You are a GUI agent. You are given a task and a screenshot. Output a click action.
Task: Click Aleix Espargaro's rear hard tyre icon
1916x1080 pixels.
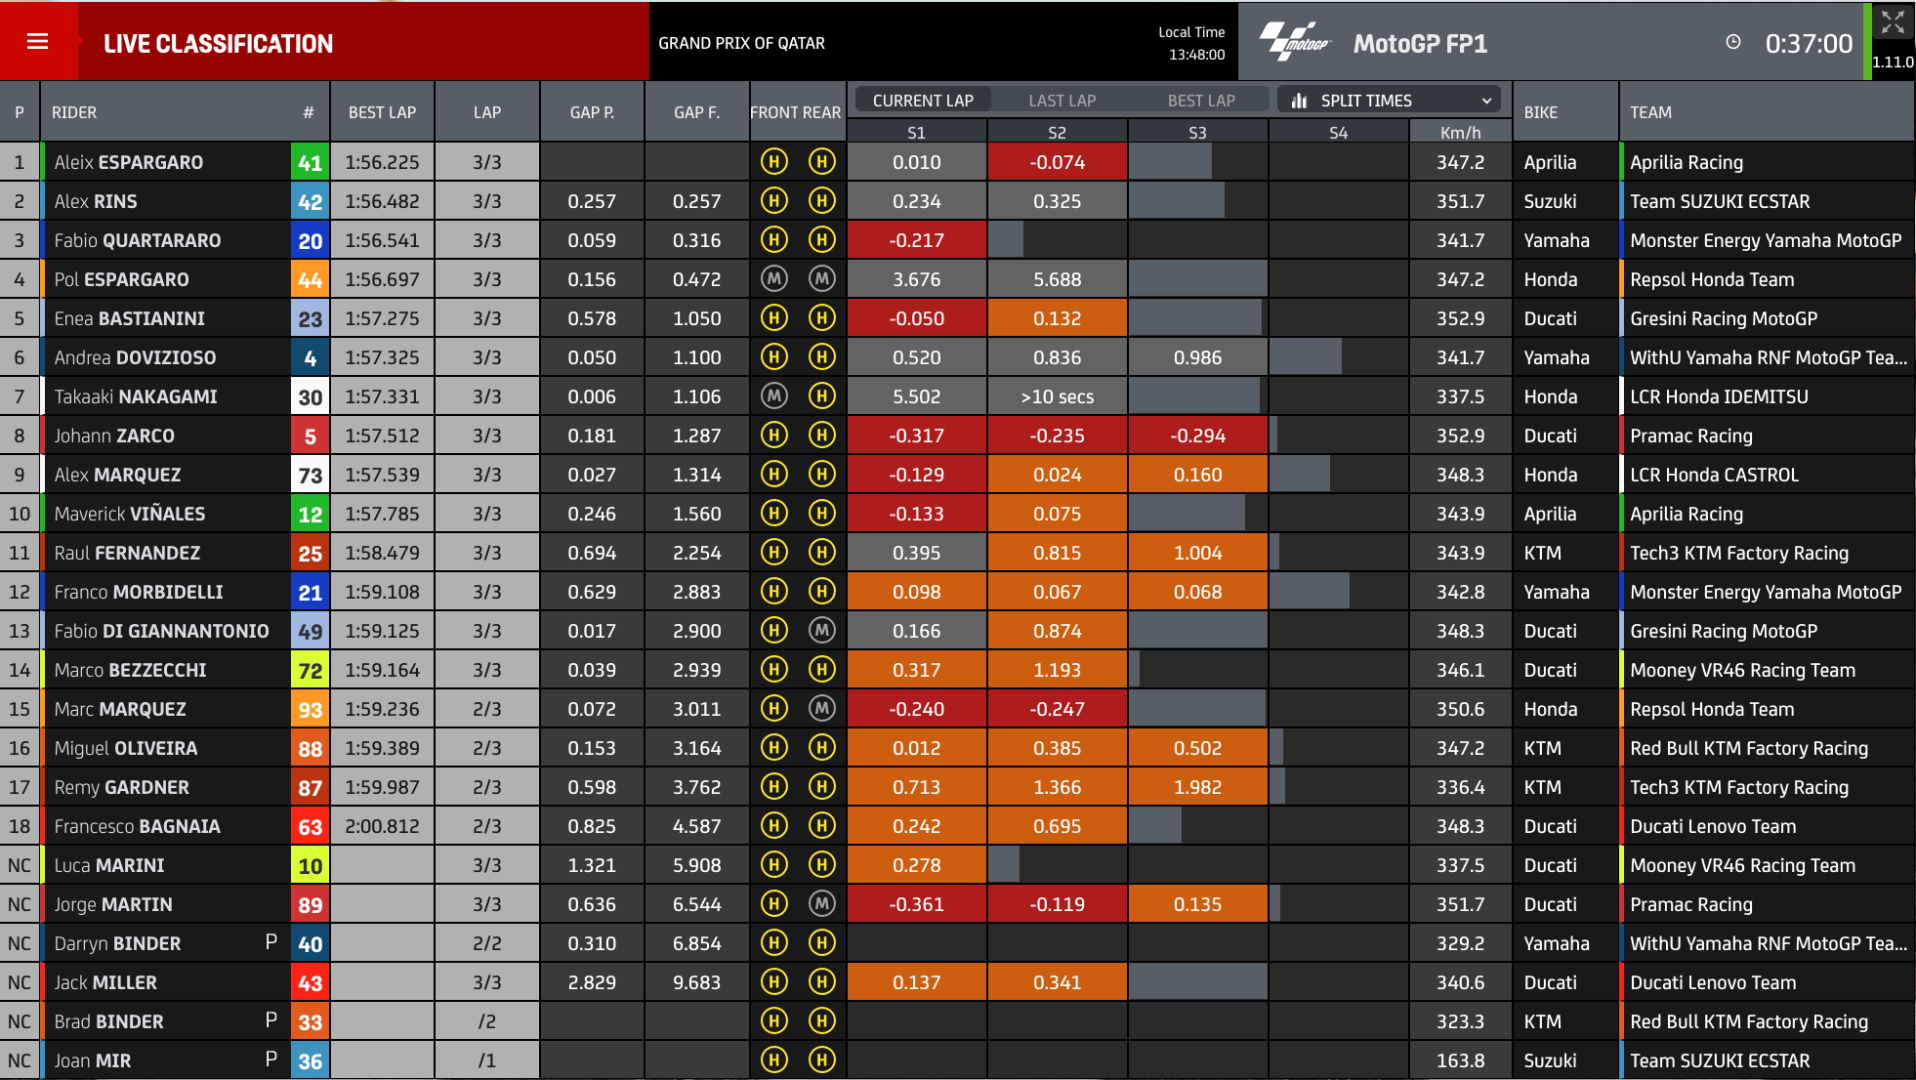click(x=822, y=162)
